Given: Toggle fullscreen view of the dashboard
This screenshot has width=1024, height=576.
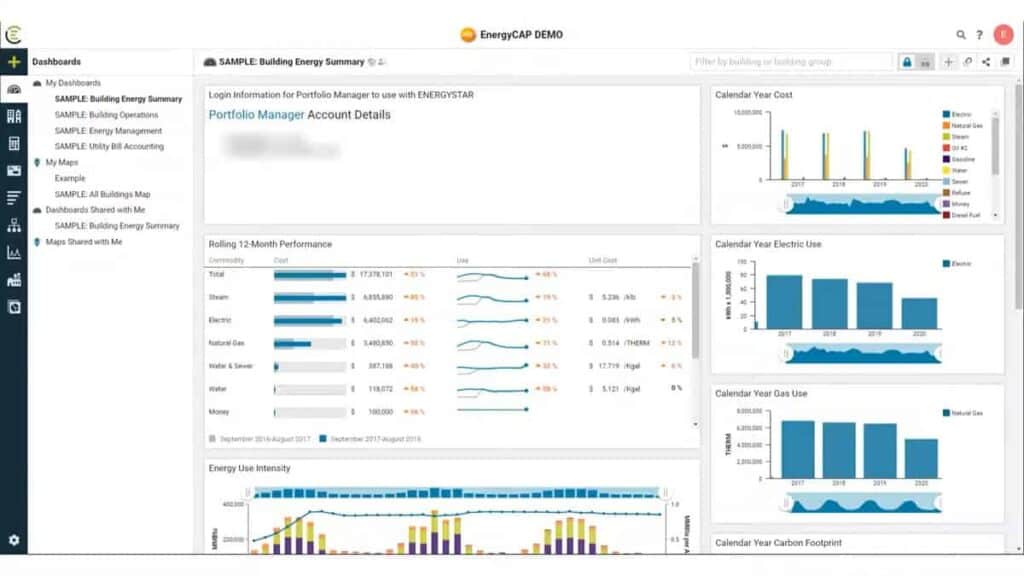Looking at the screenshot, I should tap(1006, 61).
